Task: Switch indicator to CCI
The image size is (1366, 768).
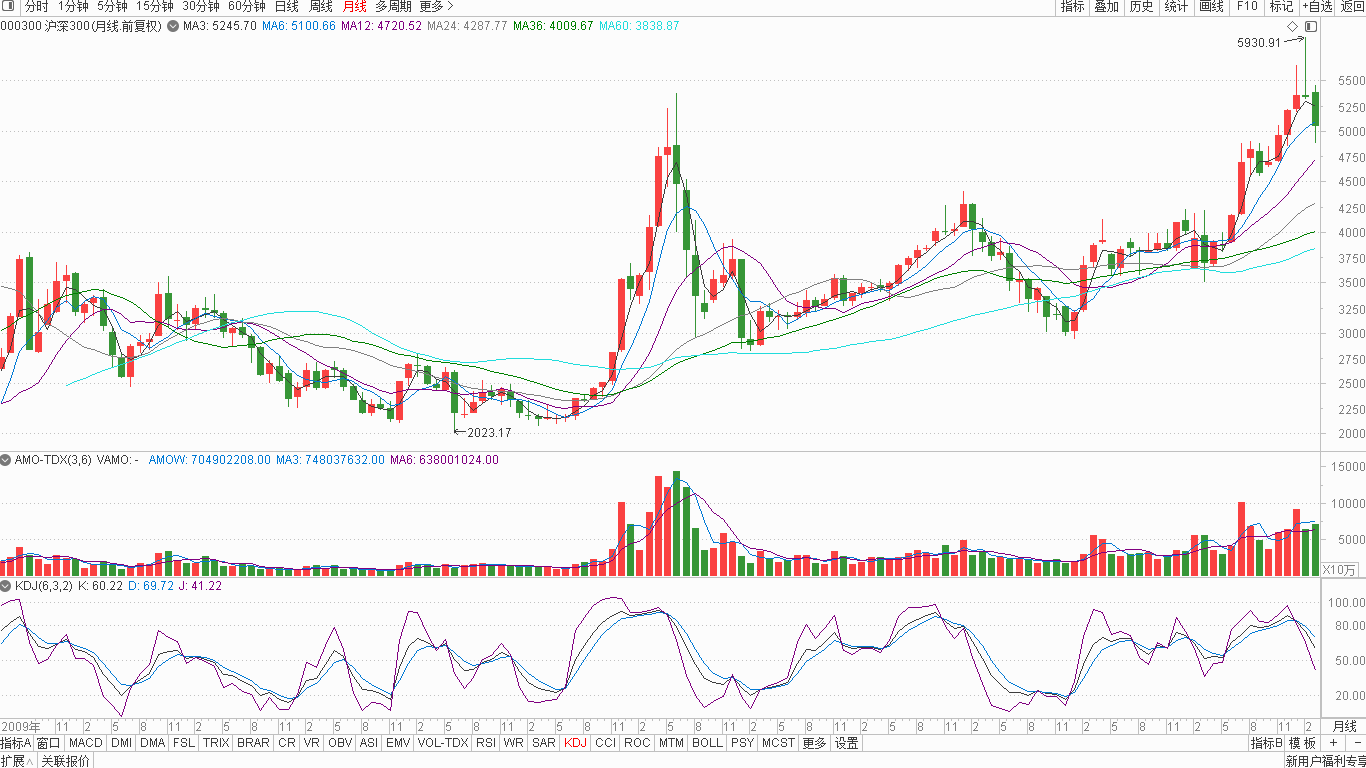Action: point(605,743)
